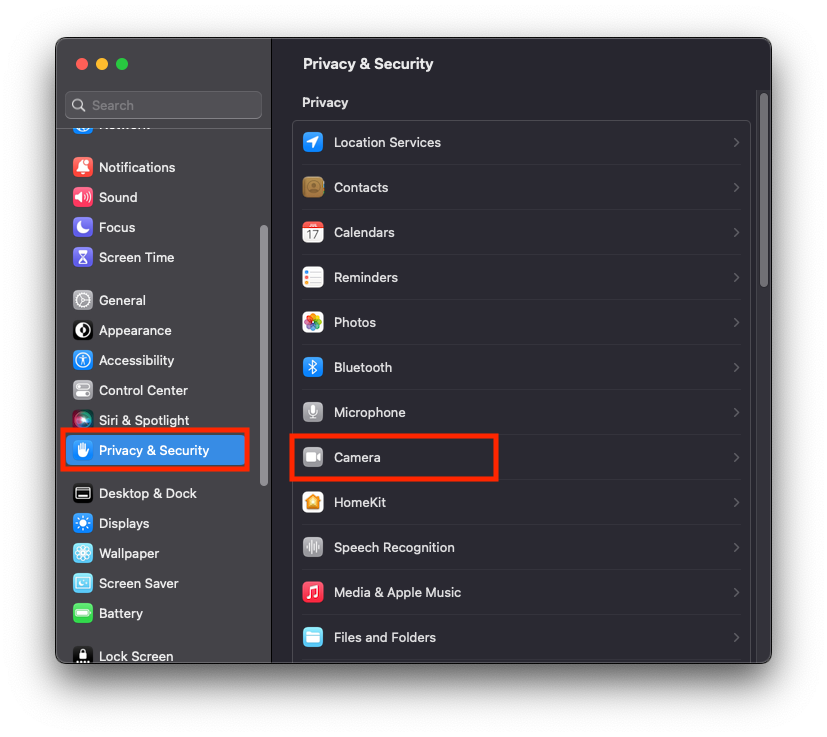Open the Displays settings
Viewport: 827px width, 737px height.
pos(124,523)
